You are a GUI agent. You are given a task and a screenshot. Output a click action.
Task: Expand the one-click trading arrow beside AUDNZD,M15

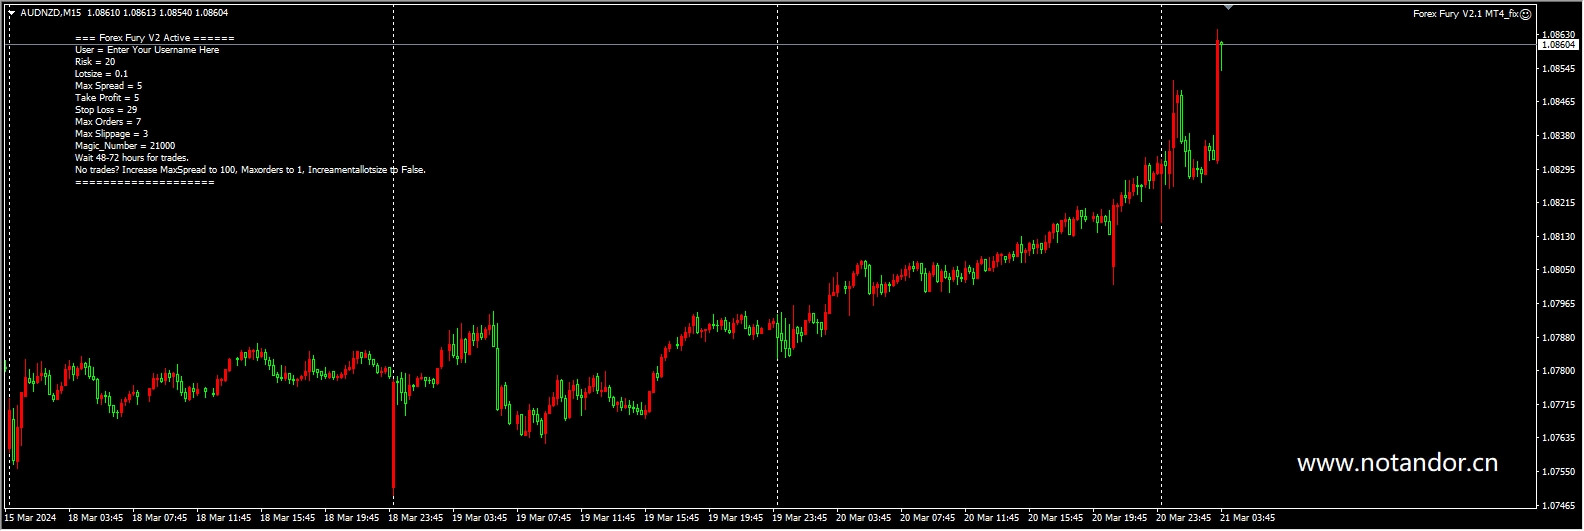coord(11,13)
